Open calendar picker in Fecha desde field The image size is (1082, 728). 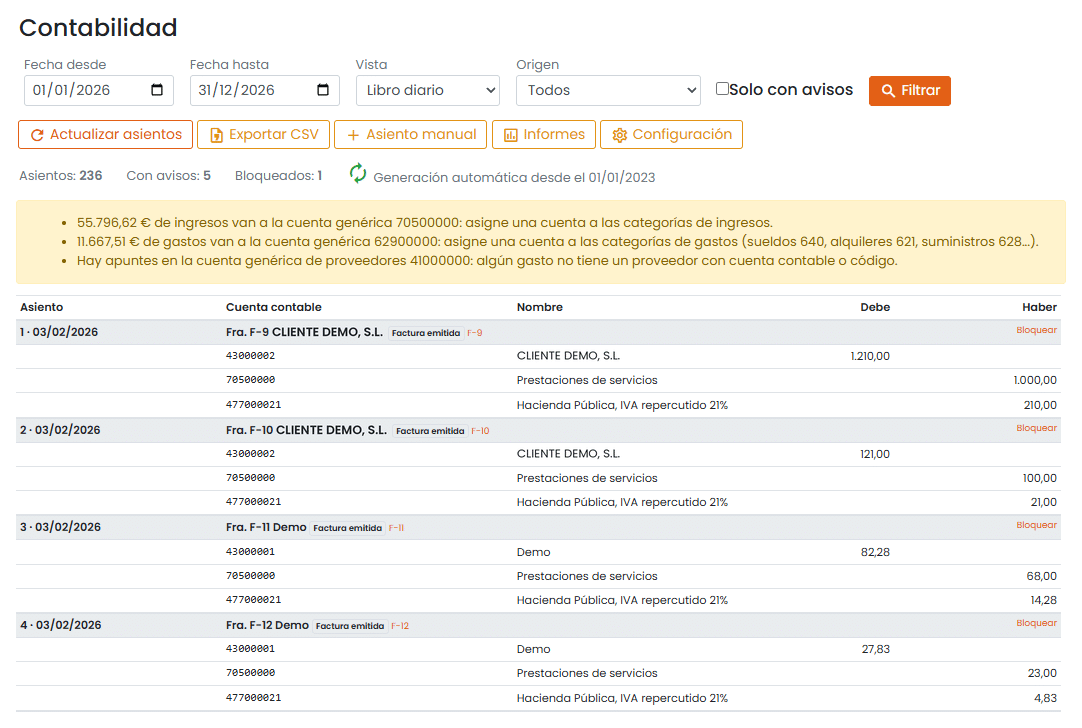157,90
